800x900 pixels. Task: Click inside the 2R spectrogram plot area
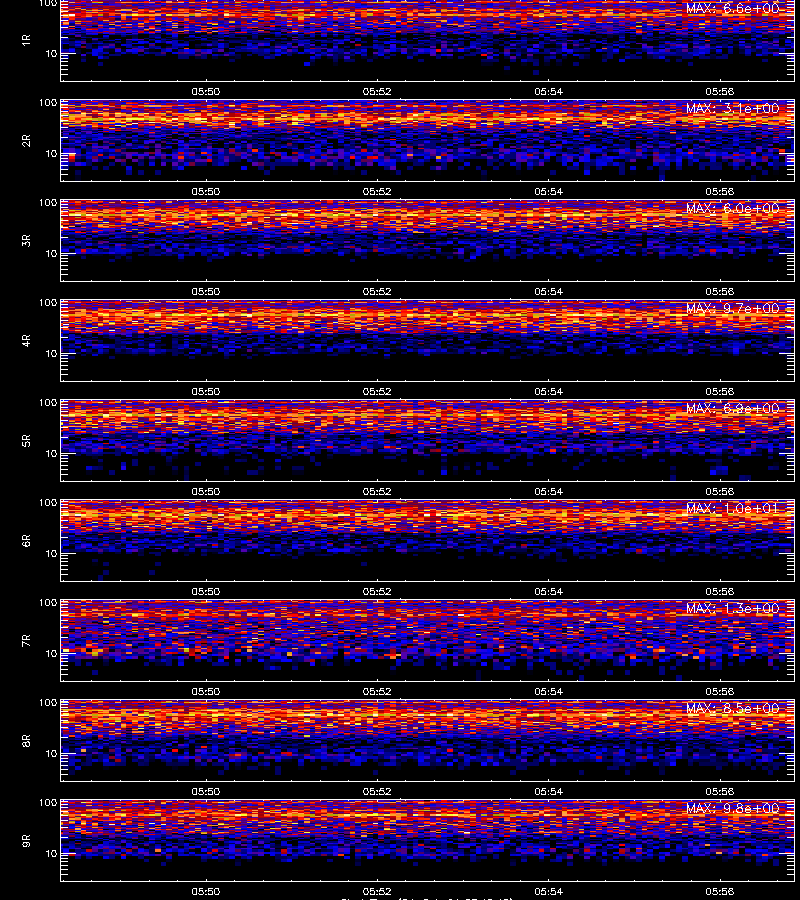click(428, 141)
